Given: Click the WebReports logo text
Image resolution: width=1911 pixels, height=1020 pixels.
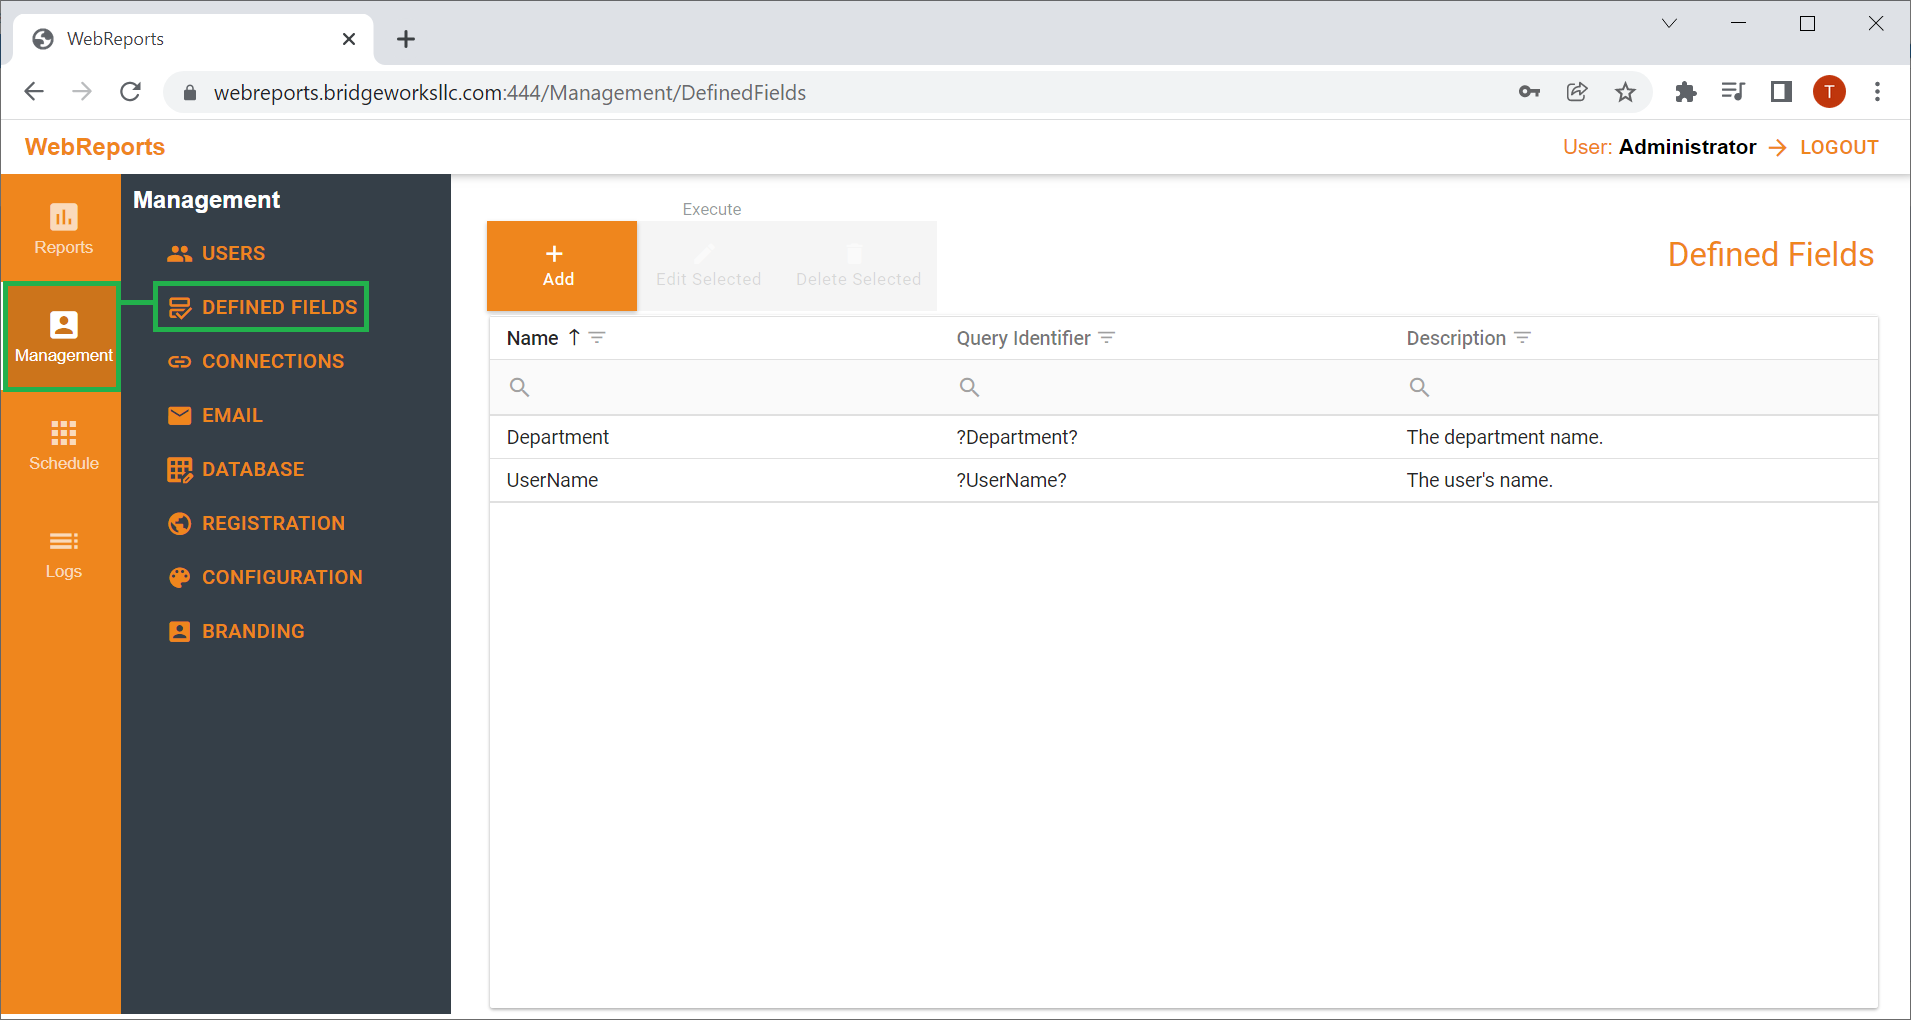Looking at the screenshot, I should [x=95, y=147].
